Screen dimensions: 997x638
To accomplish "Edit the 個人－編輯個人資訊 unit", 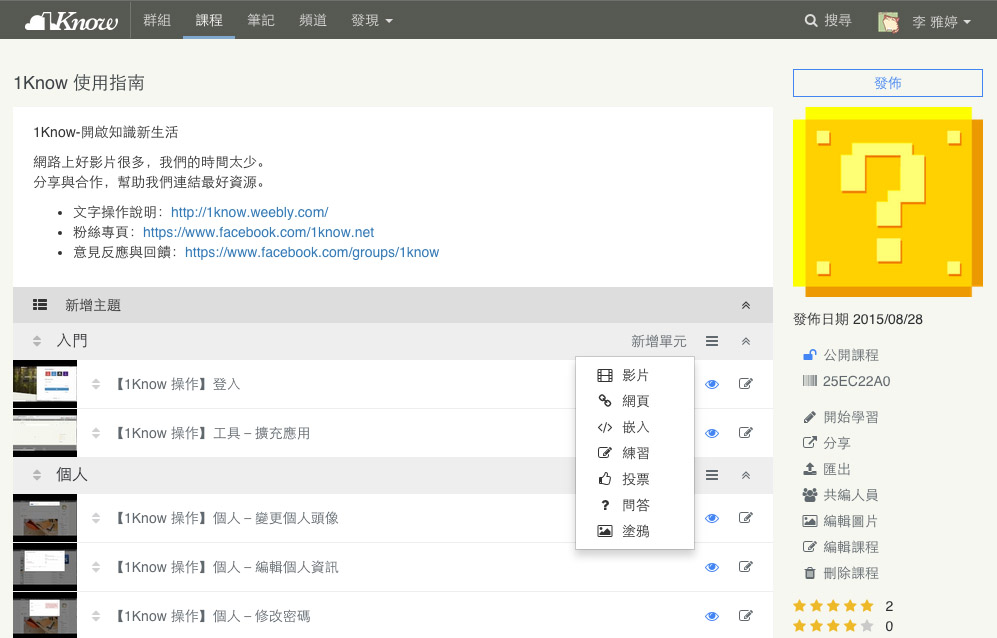I will click(745, 567).
